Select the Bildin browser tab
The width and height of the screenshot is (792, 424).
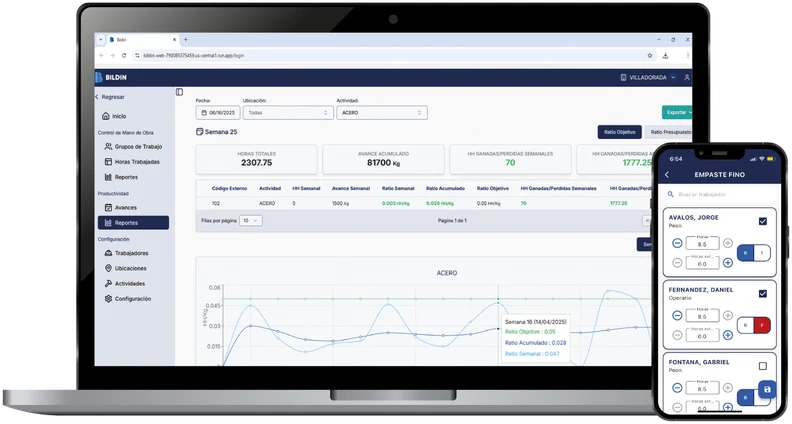[142, 39]
